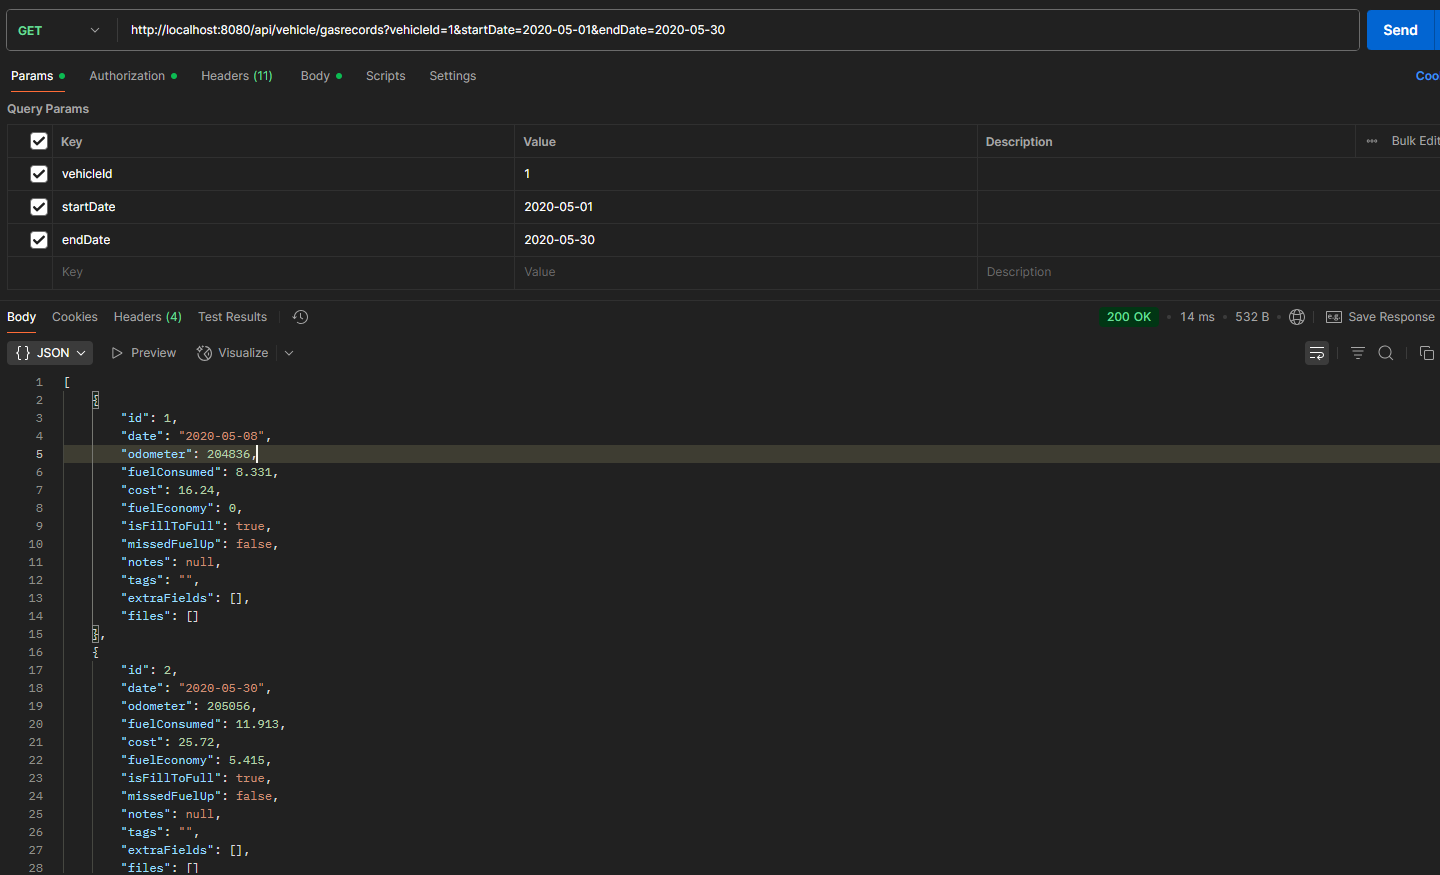This screenshot has height=875, width=1440.
Task: Toggle word wrap in response viewer
Action: (x=1317, y=353)
